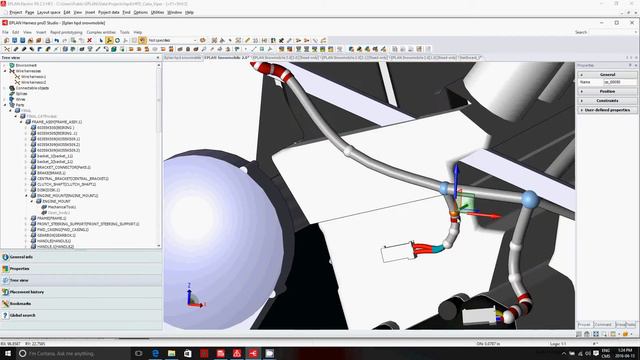
Task: Collapse the ENGINE_MOUNT(ENGINE_MOUNT.1) tree node
Action: pyautogui.click(x=27, y=196)
